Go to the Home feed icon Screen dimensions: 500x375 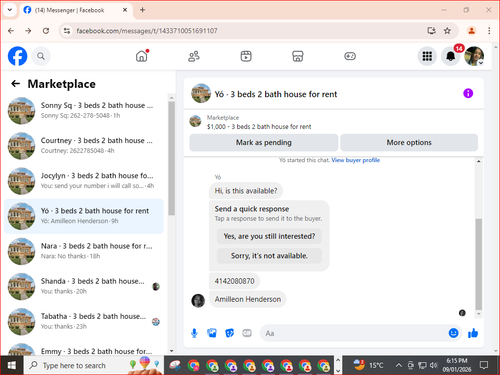[142, 56]
